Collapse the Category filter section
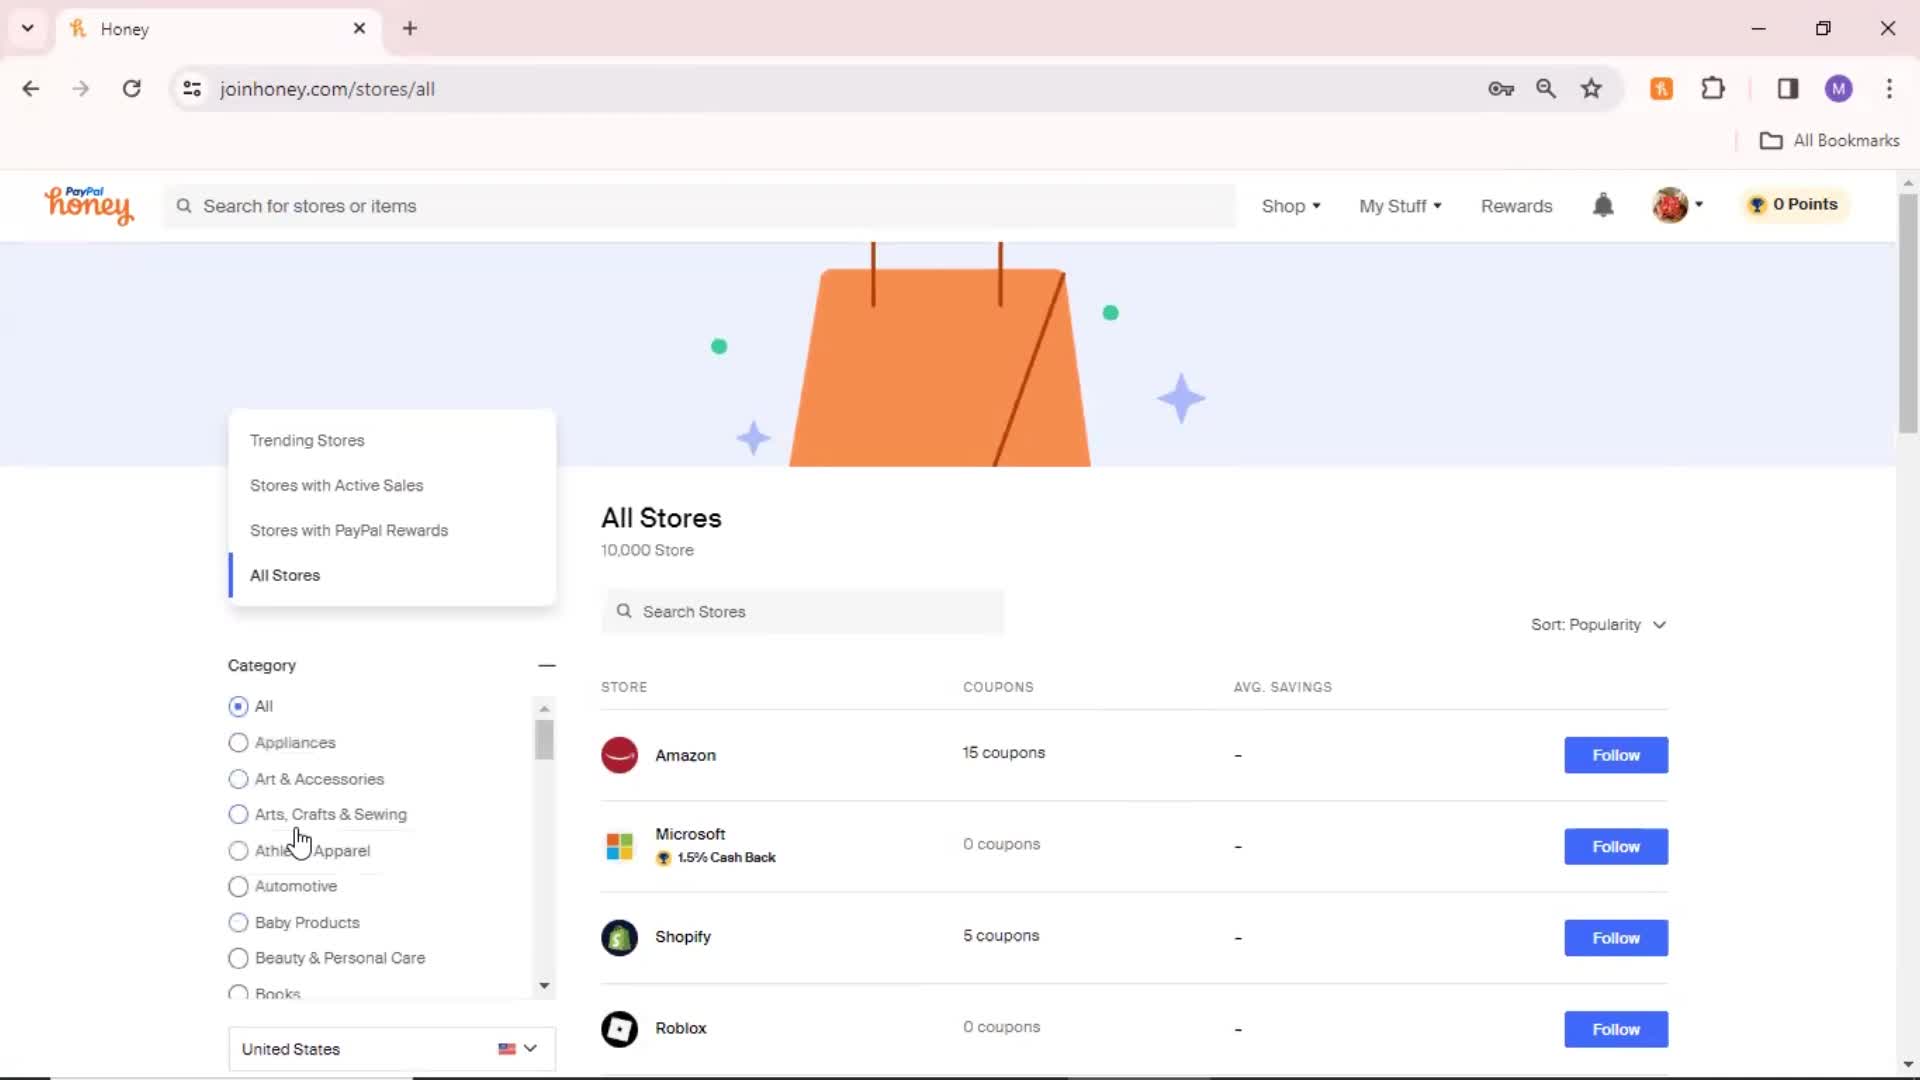The height and width of the screenshot is (1080, 1920). (x=546, y=665)
